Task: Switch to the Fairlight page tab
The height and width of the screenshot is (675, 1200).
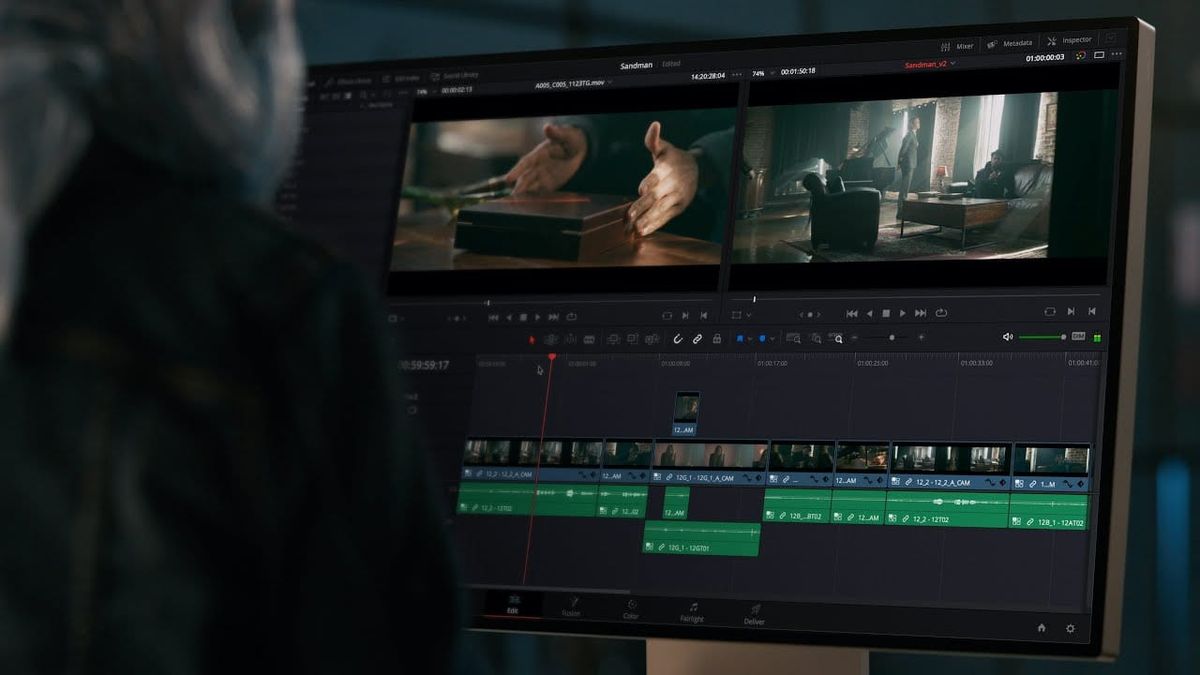Action: (692, 612)
